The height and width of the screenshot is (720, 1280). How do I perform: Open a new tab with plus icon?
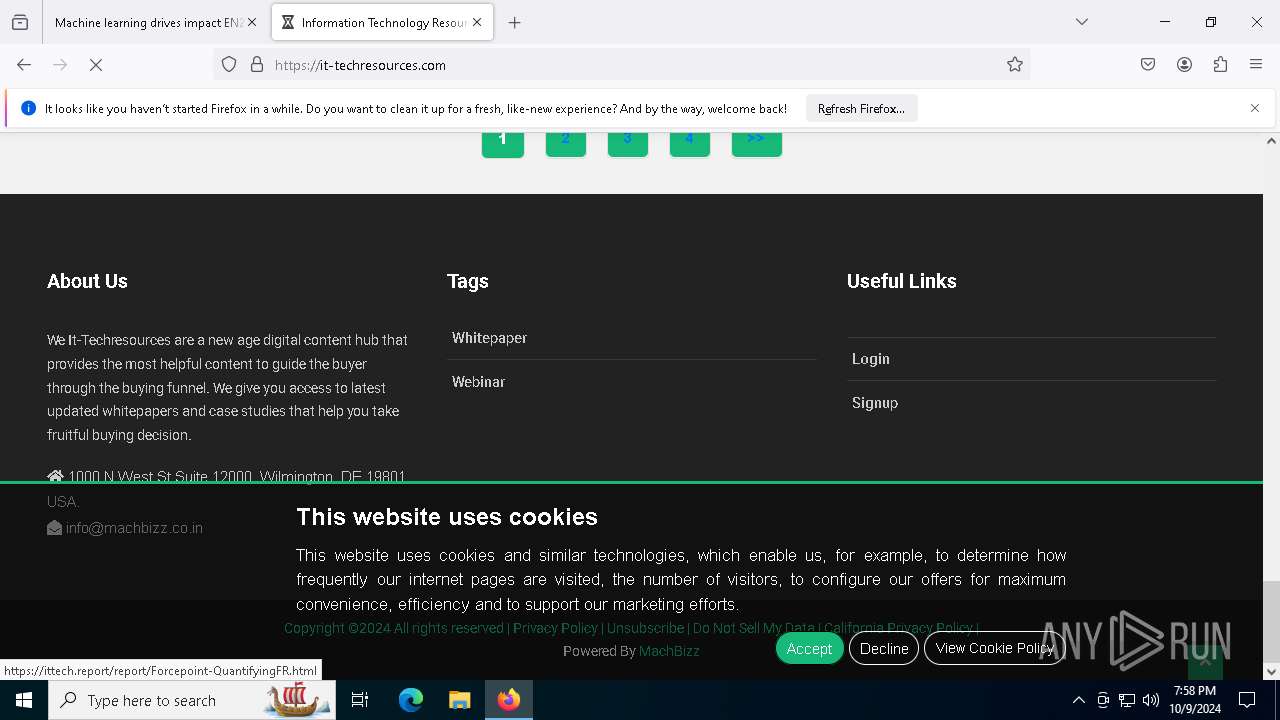(x=515, y=22)
